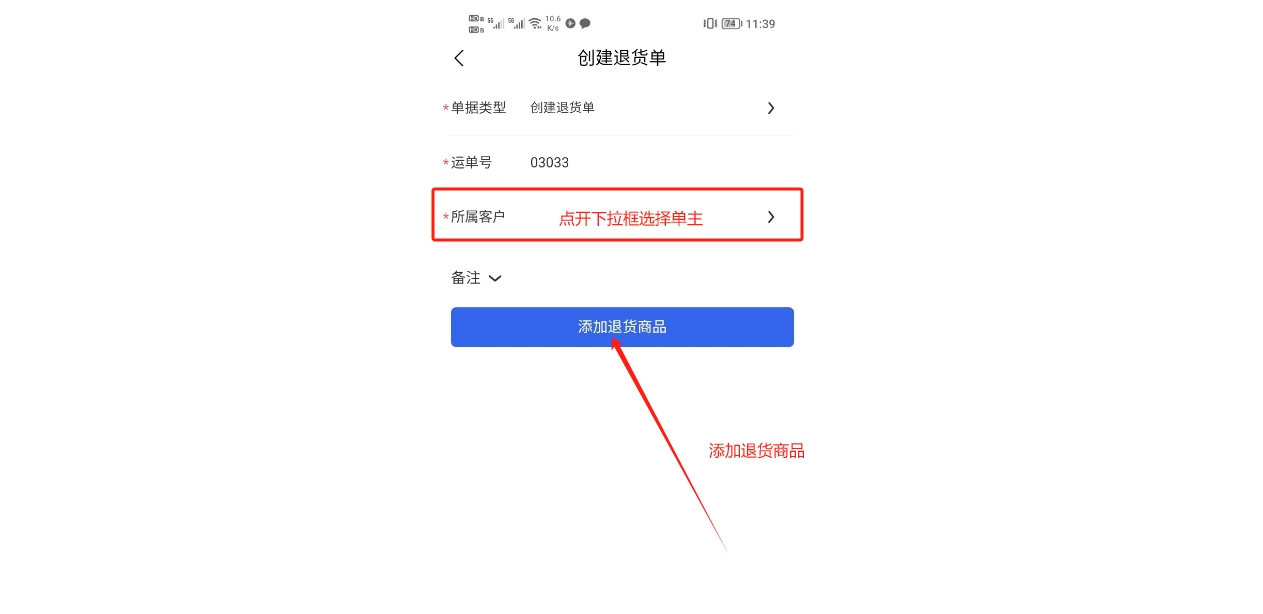Tap the battery indicator icon
This screenshot has width=1263, height=614.
[731, 23]
